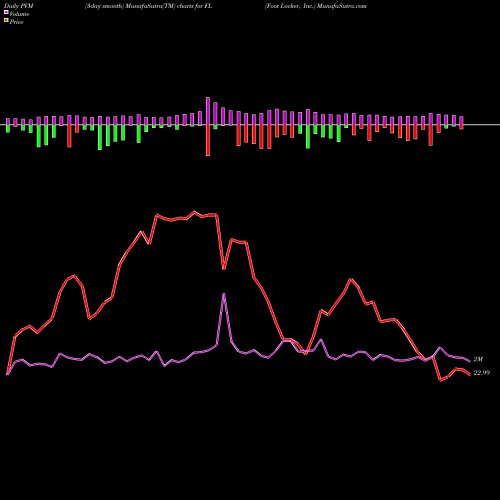Click the '2M' volume value label
The width and height of the screenshot is (500, 500).
tap(478, 359)
